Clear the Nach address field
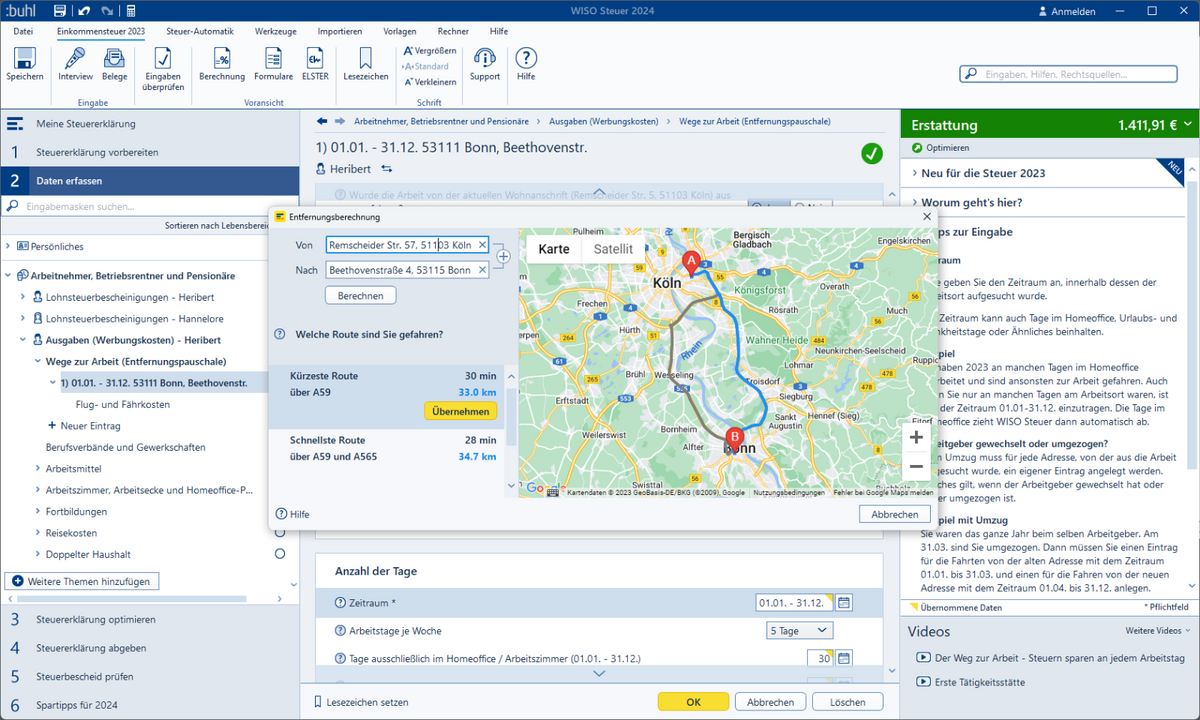 click(x=482, y=270)
